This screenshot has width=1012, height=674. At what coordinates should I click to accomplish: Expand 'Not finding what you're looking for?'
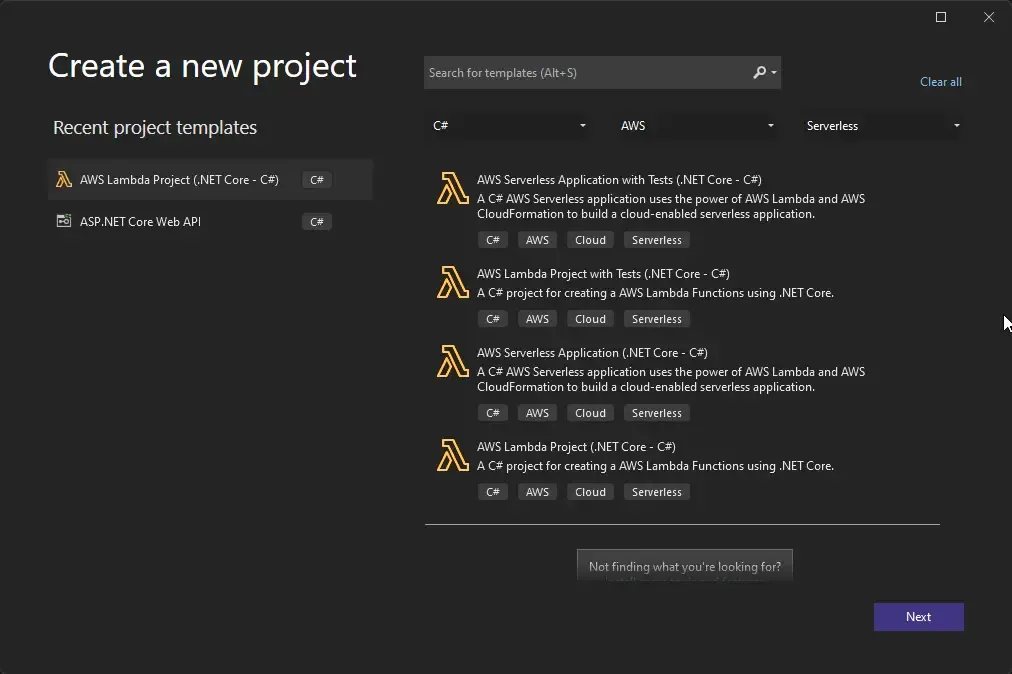[684, 566]
